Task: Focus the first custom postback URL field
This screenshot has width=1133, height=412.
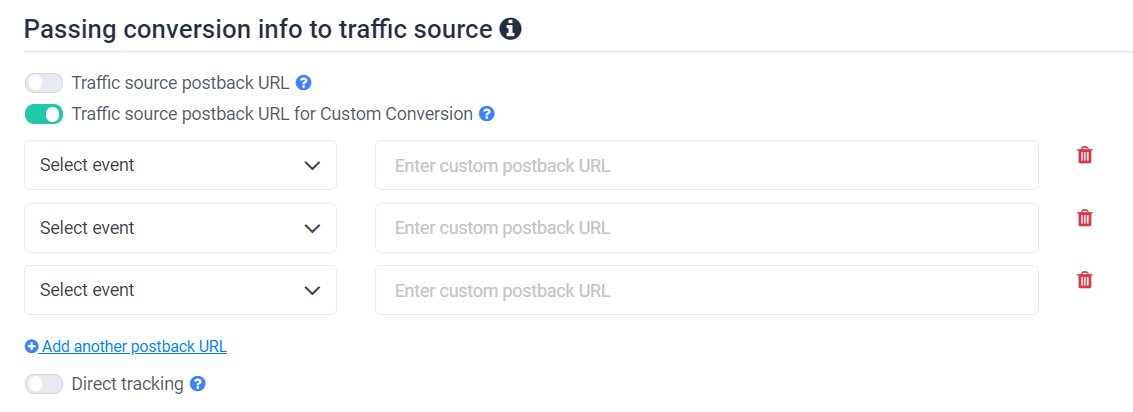Action: (x=706, y=165)
